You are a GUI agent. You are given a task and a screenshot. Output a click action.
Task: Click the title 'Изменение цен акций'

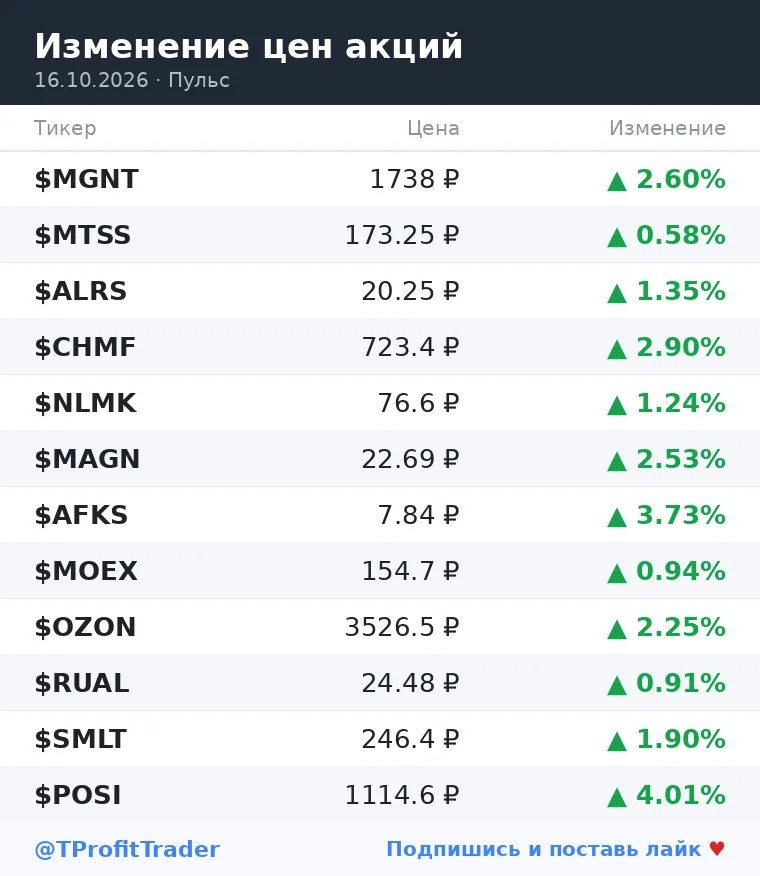click(x=249, y=46)
